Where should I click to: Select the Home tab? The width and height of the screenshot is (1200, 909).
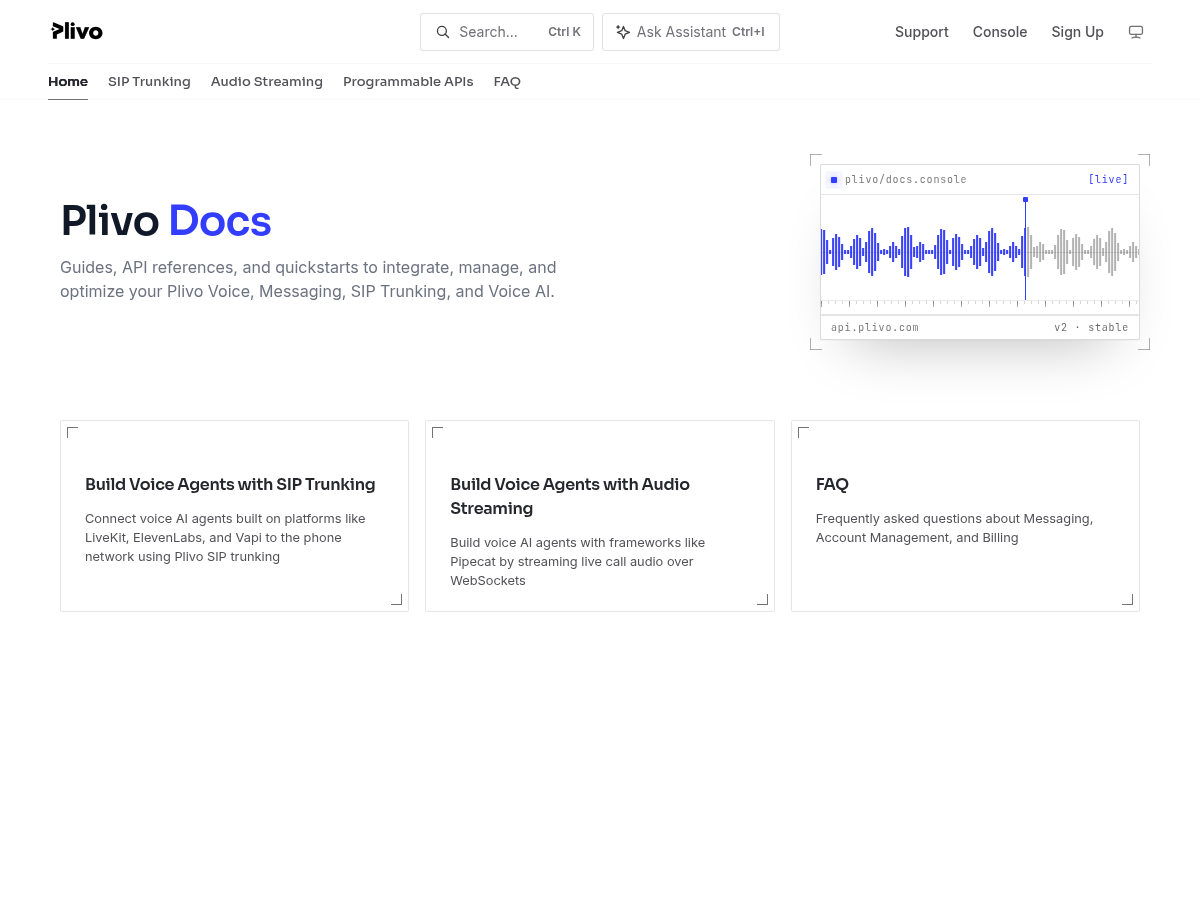coord(68,82)
